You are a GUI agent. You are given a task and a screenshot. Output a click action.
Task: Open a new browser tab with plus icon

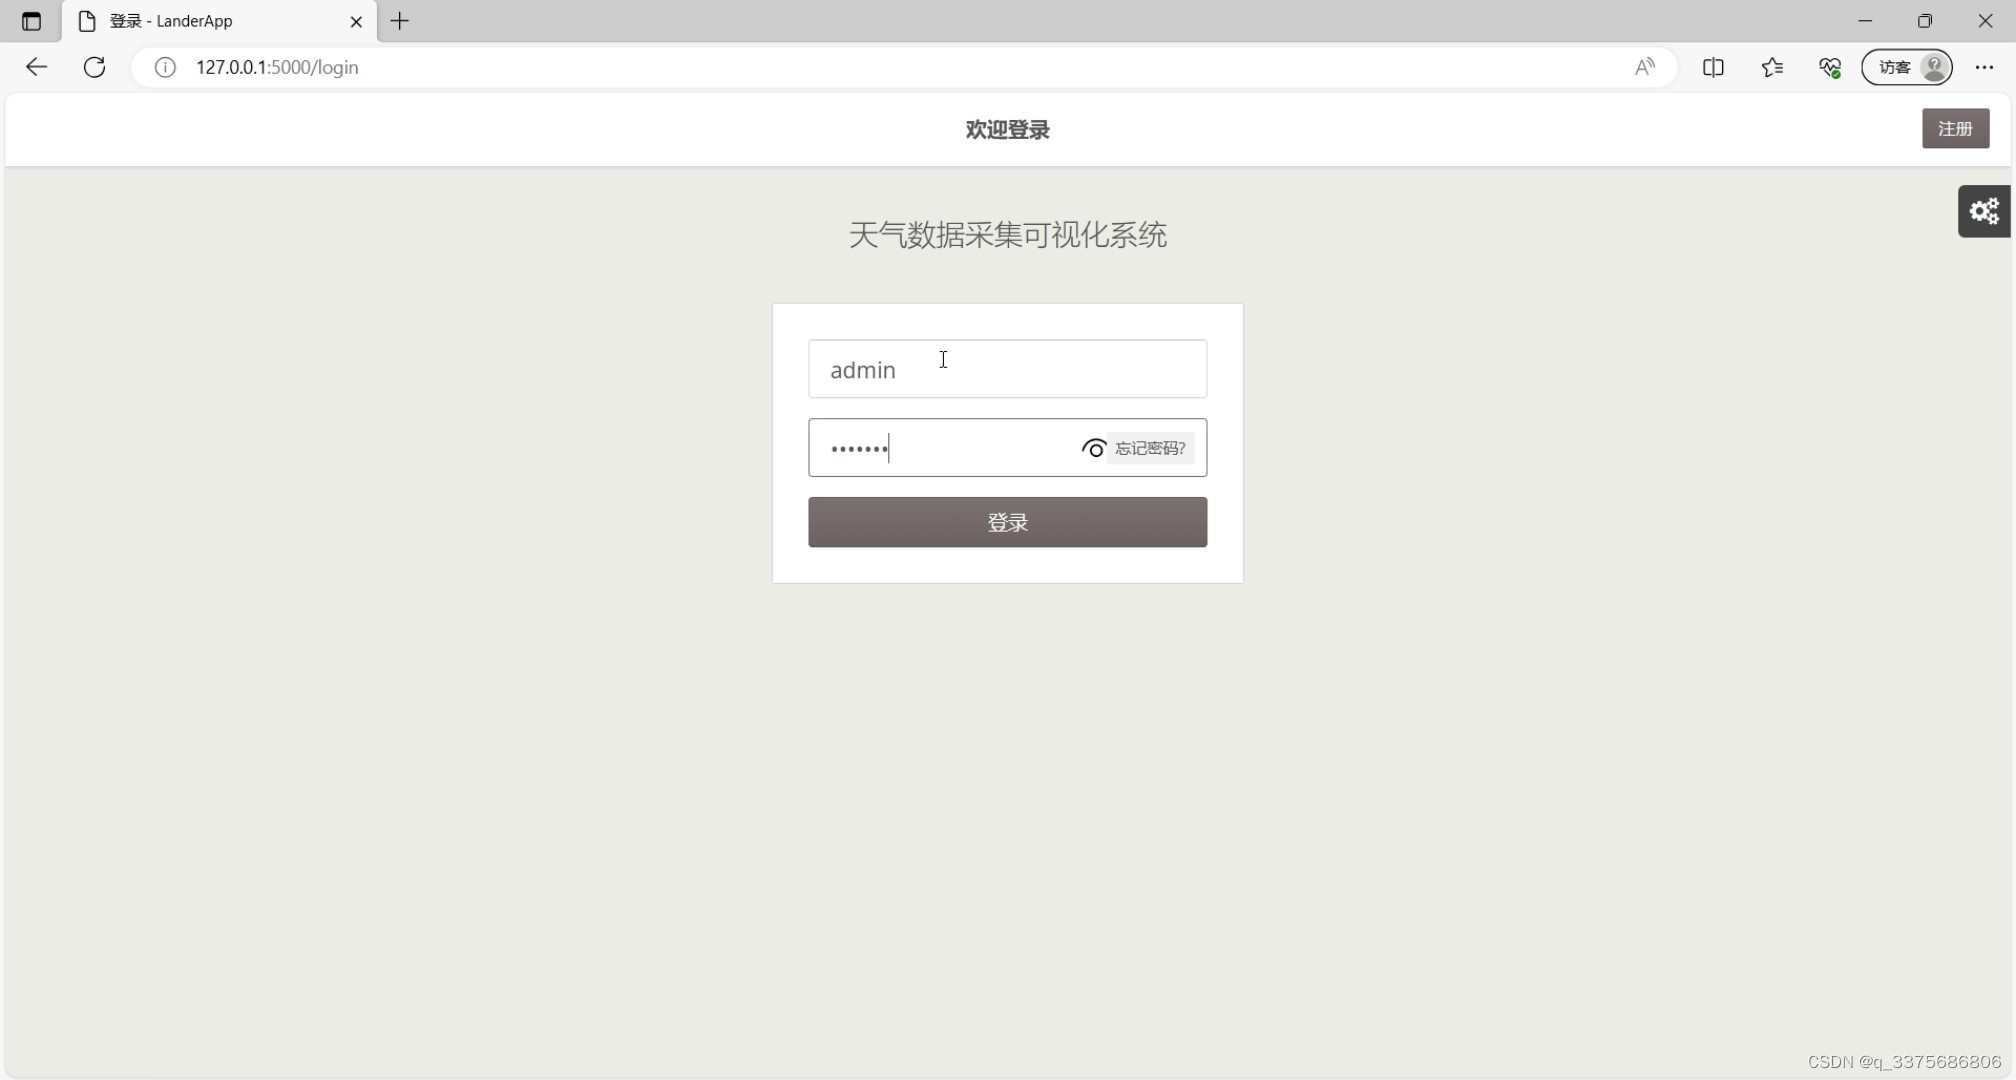pos(400,21)
